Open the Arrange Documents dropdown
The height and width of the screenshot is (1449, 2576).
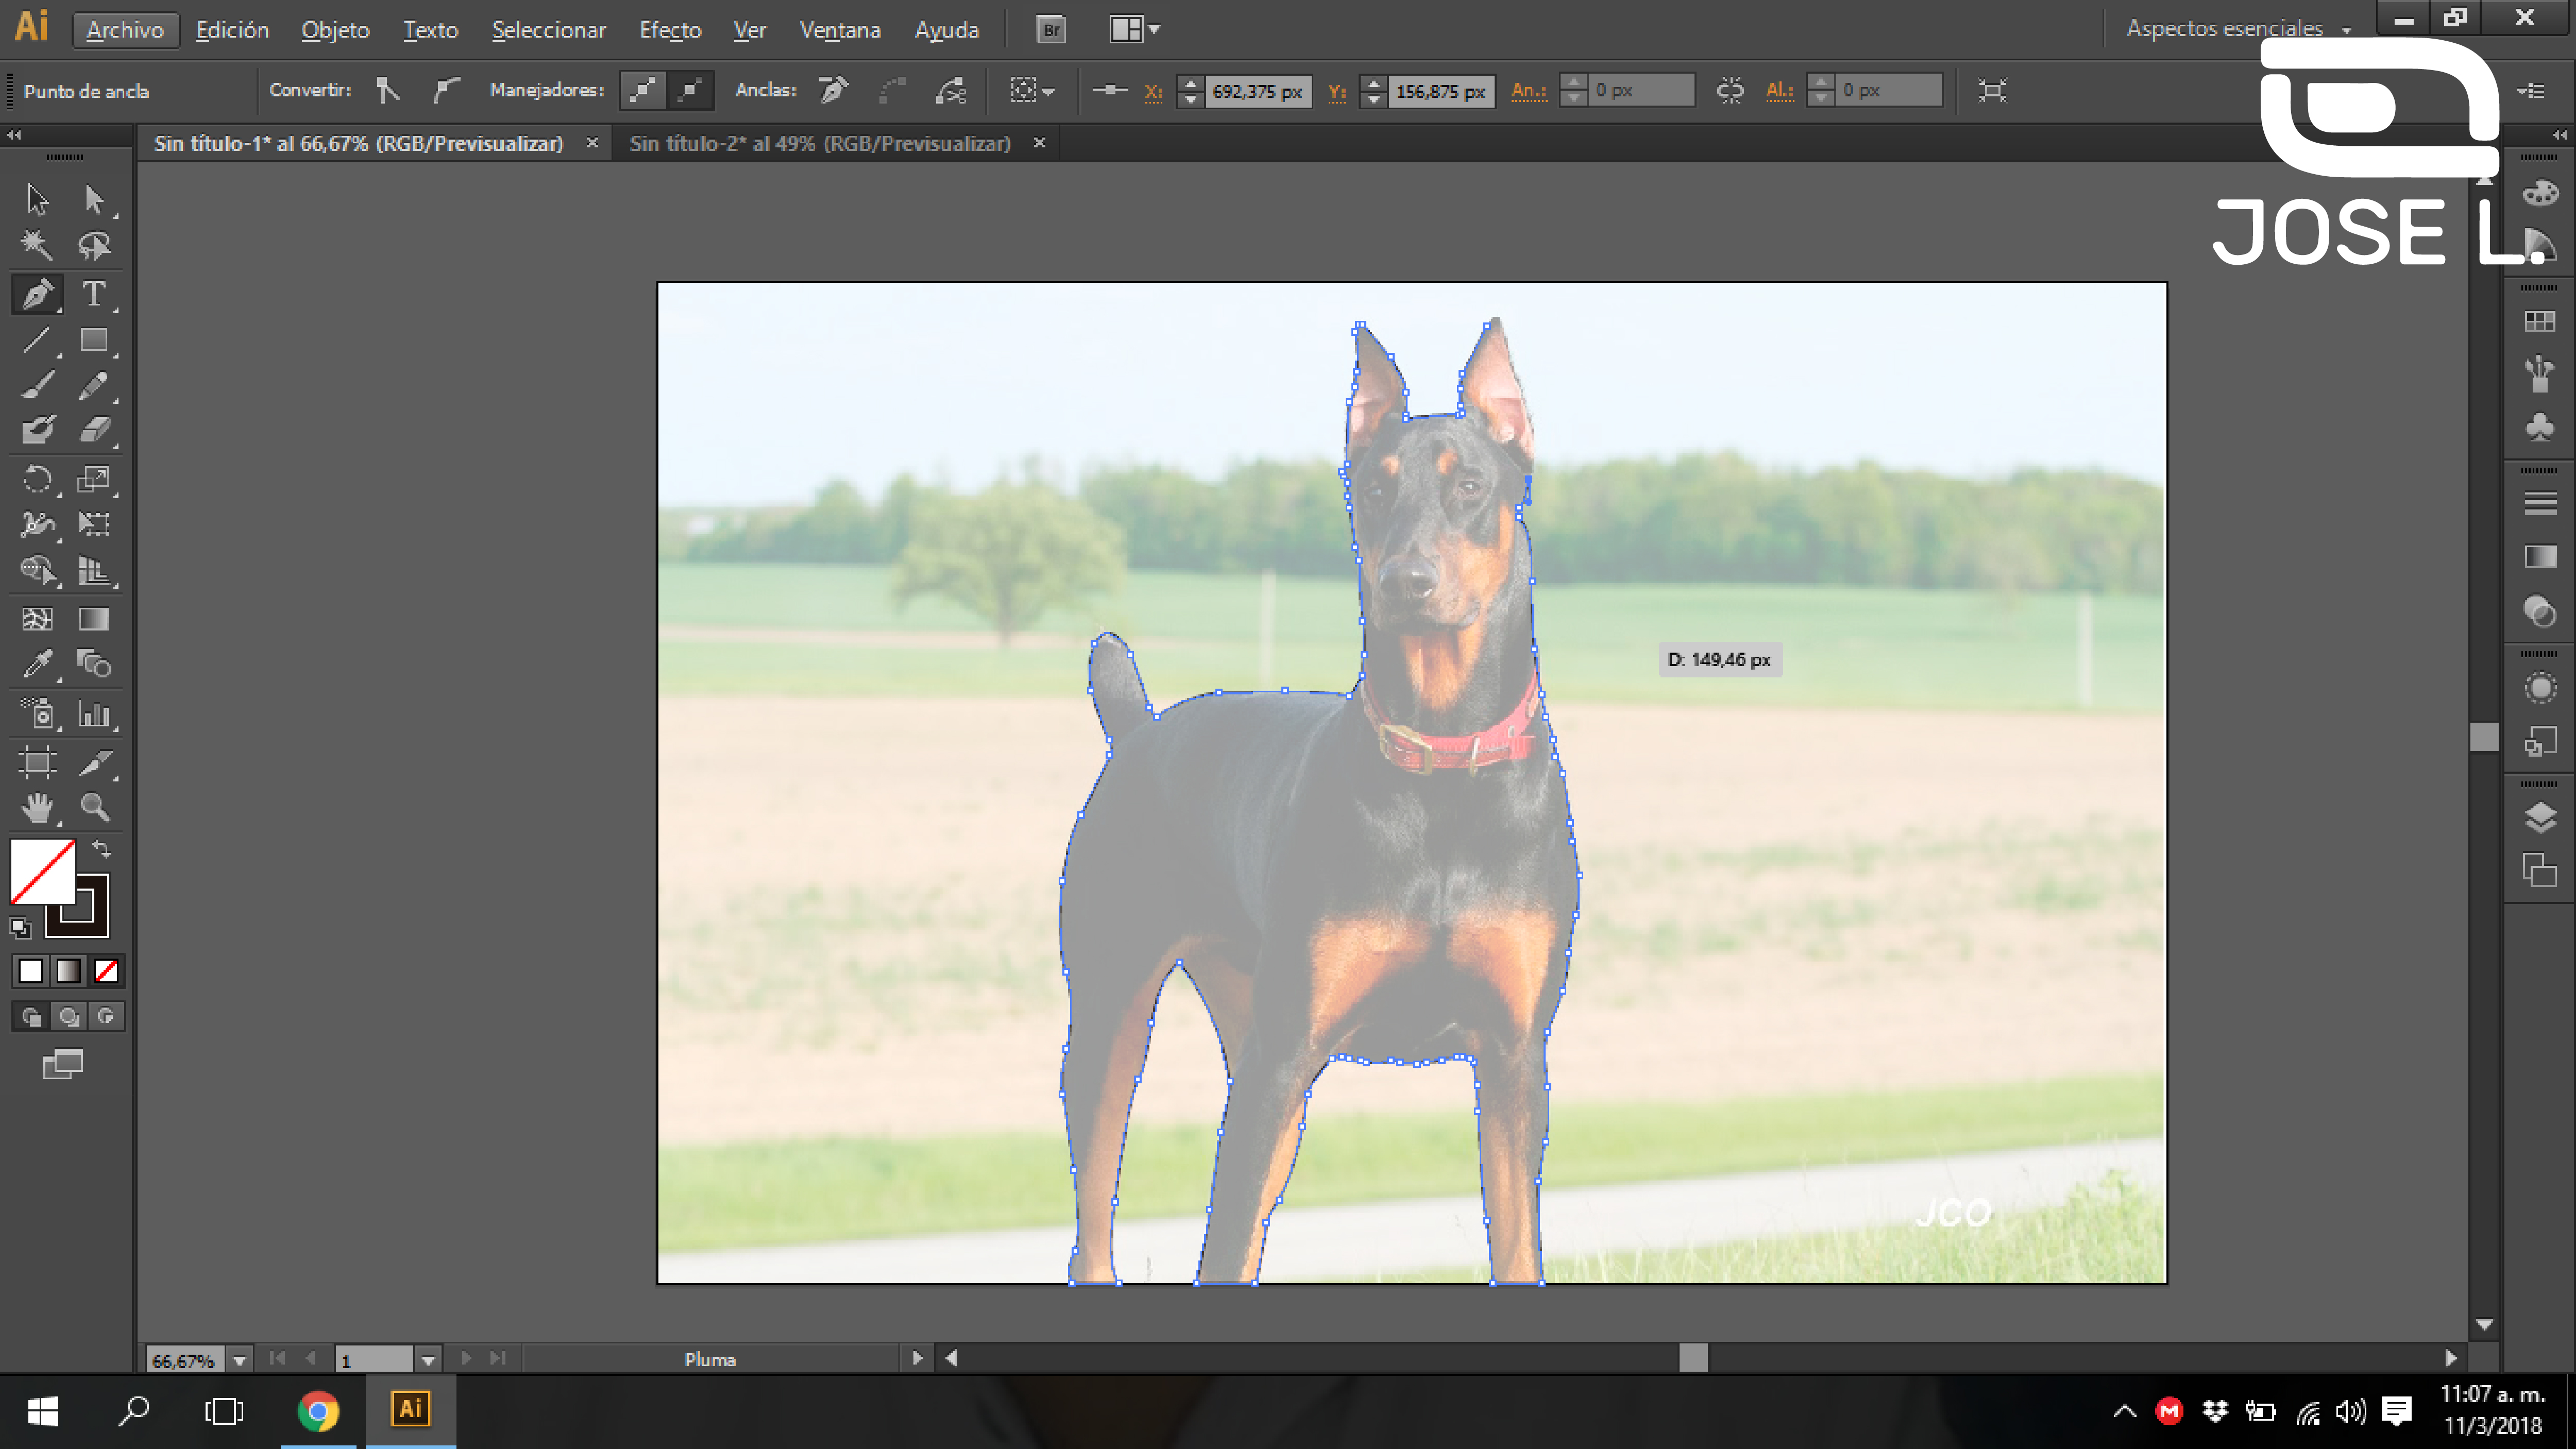pos(1135,30)
